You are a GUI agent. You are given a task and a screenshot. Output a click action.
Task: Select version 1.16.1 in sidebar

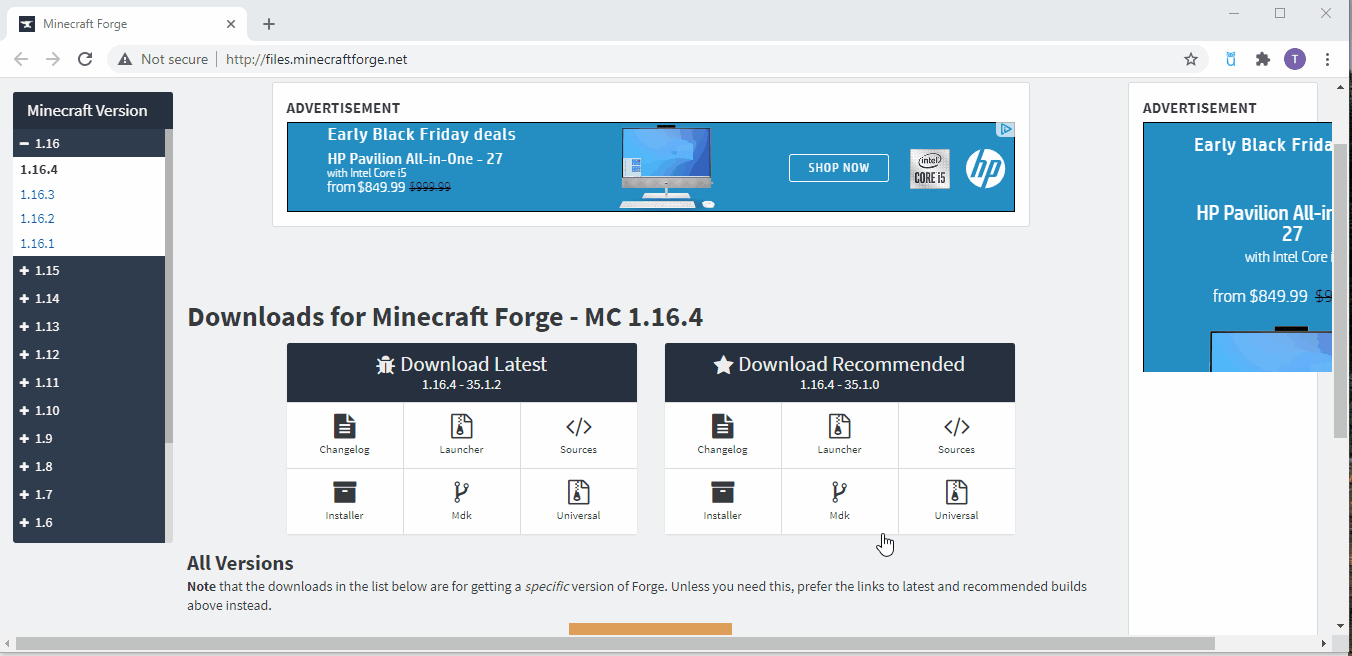pos(37,243)
